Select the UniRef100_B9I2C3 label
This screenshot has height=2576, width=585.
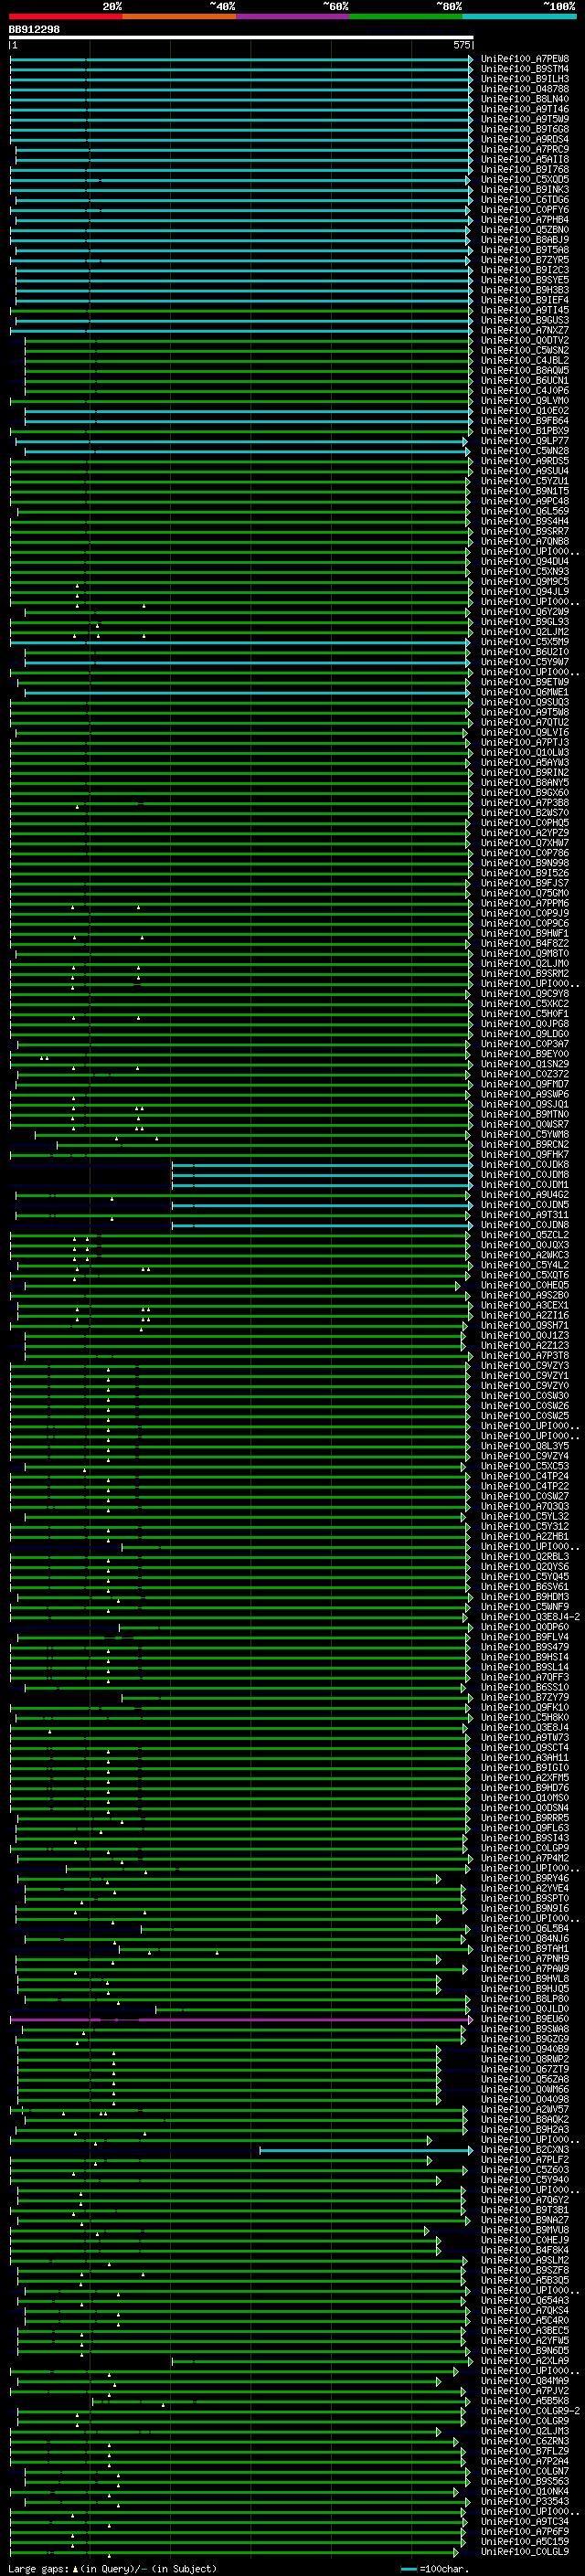525,270
